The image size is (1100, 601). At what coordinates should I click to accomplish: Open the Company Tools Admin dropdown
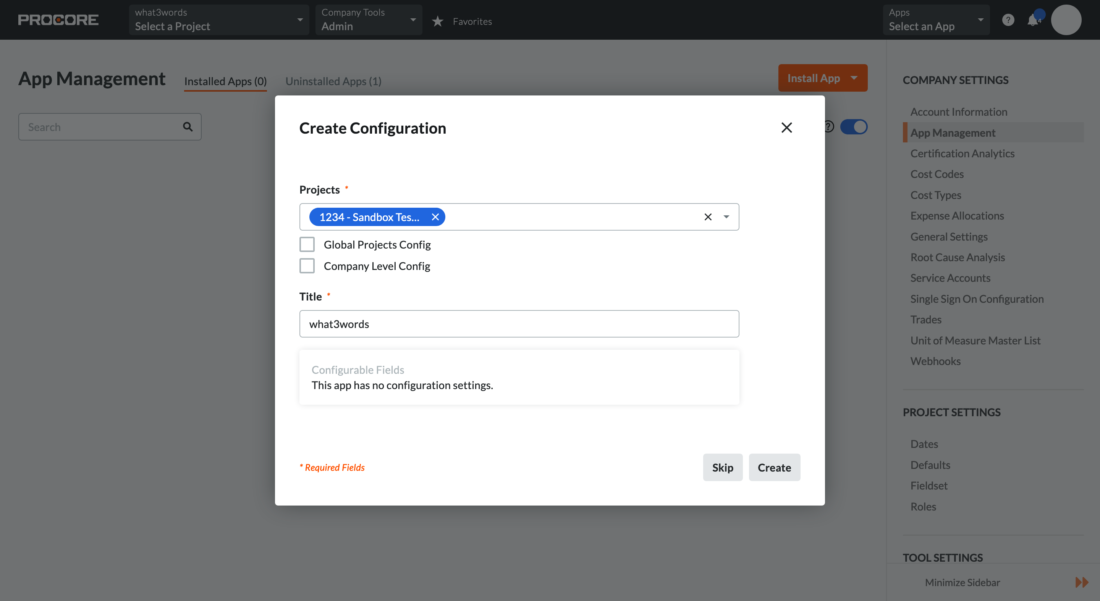coord(368,20)
